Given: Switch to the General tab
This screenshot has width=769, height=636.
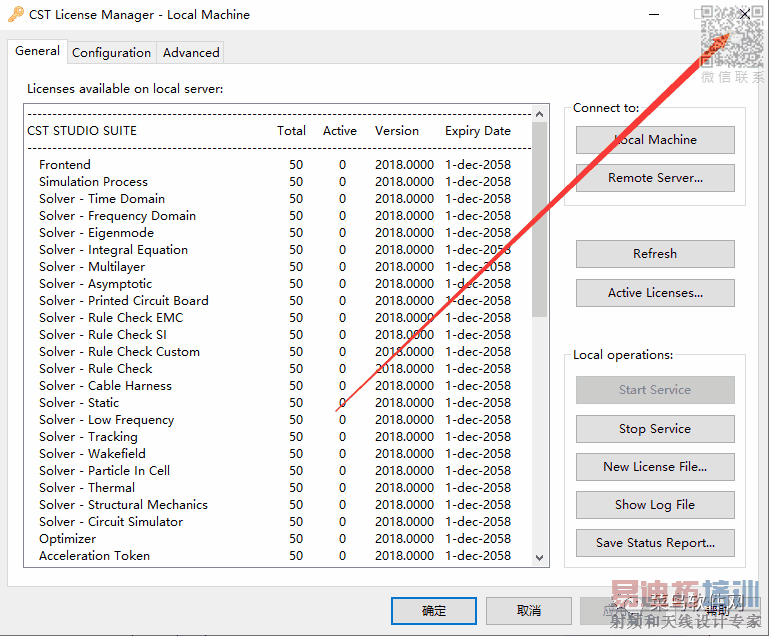Looking at the screenshot, I should click(37, 51).
